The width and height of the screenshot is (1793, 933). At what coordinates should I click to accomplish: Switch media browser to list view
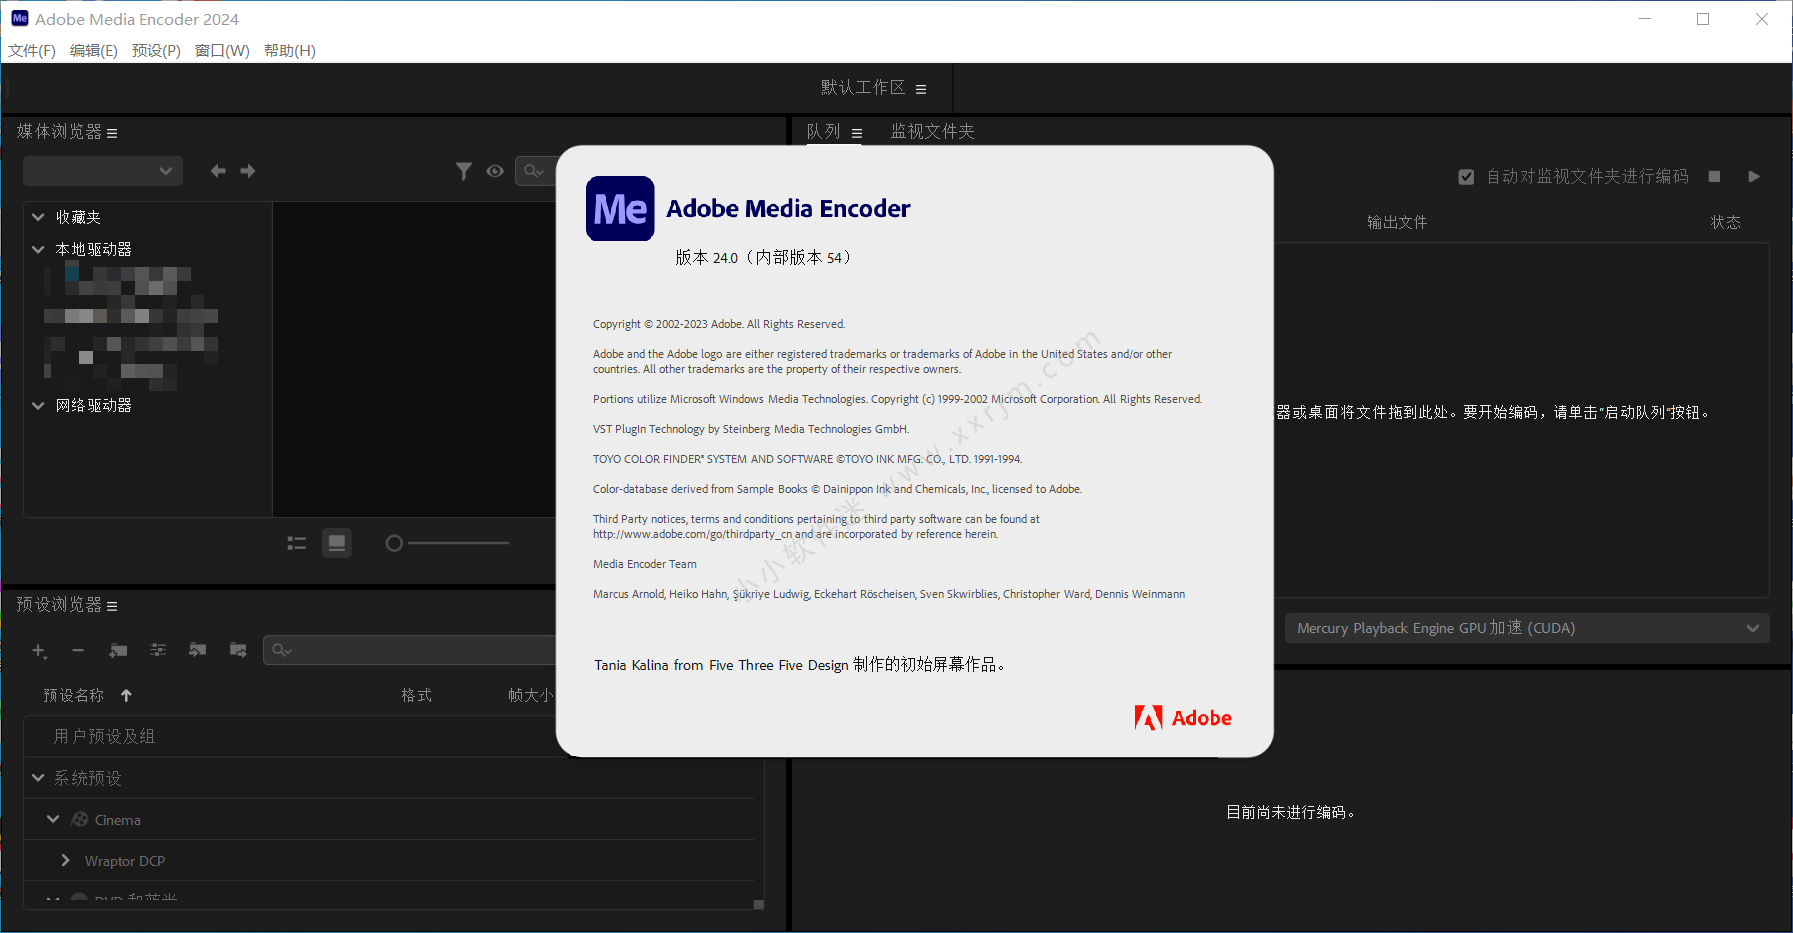pos(297,543)
